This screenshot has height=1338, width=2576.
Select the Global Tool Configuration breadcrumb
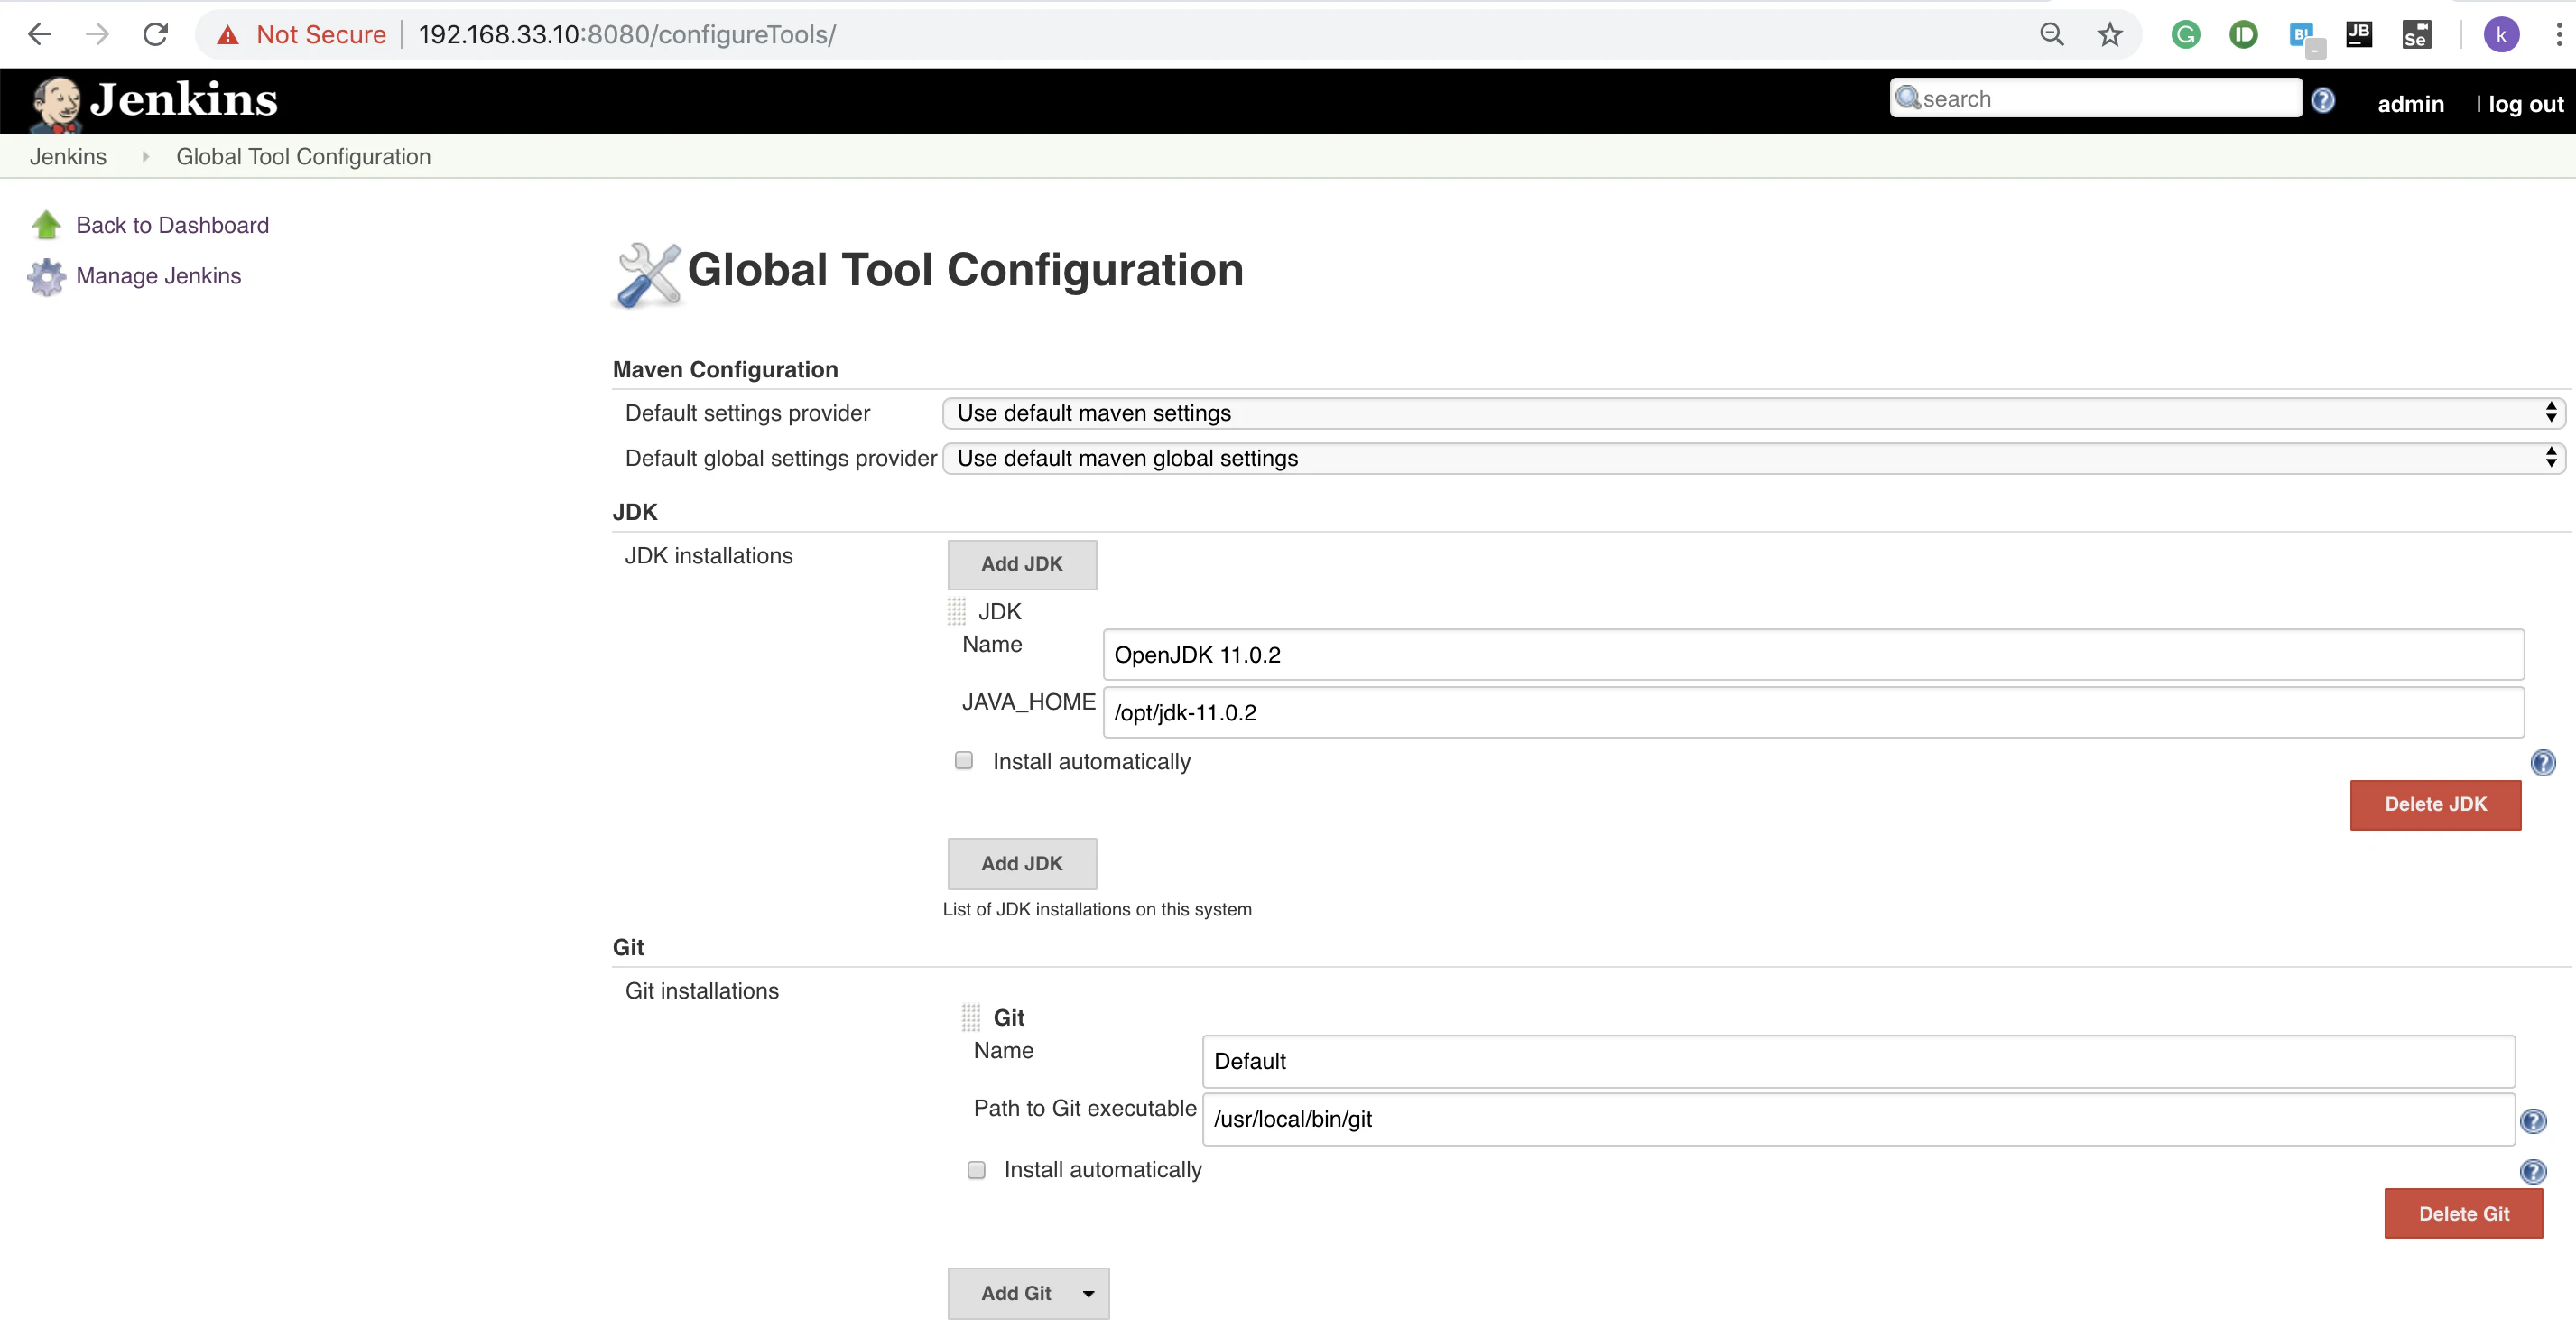(x=303, y=157)
